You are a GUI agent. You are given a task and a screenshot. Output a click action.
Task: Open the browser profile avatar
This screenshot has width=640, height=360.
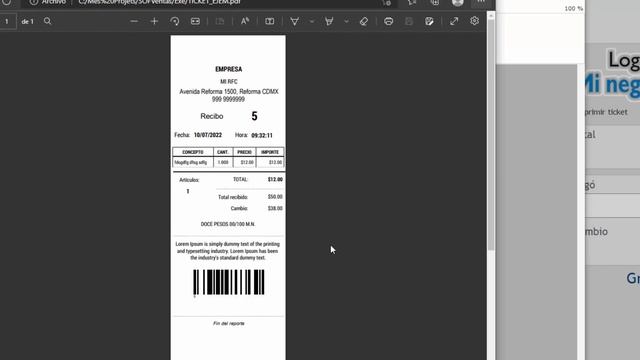click(458, 2)
